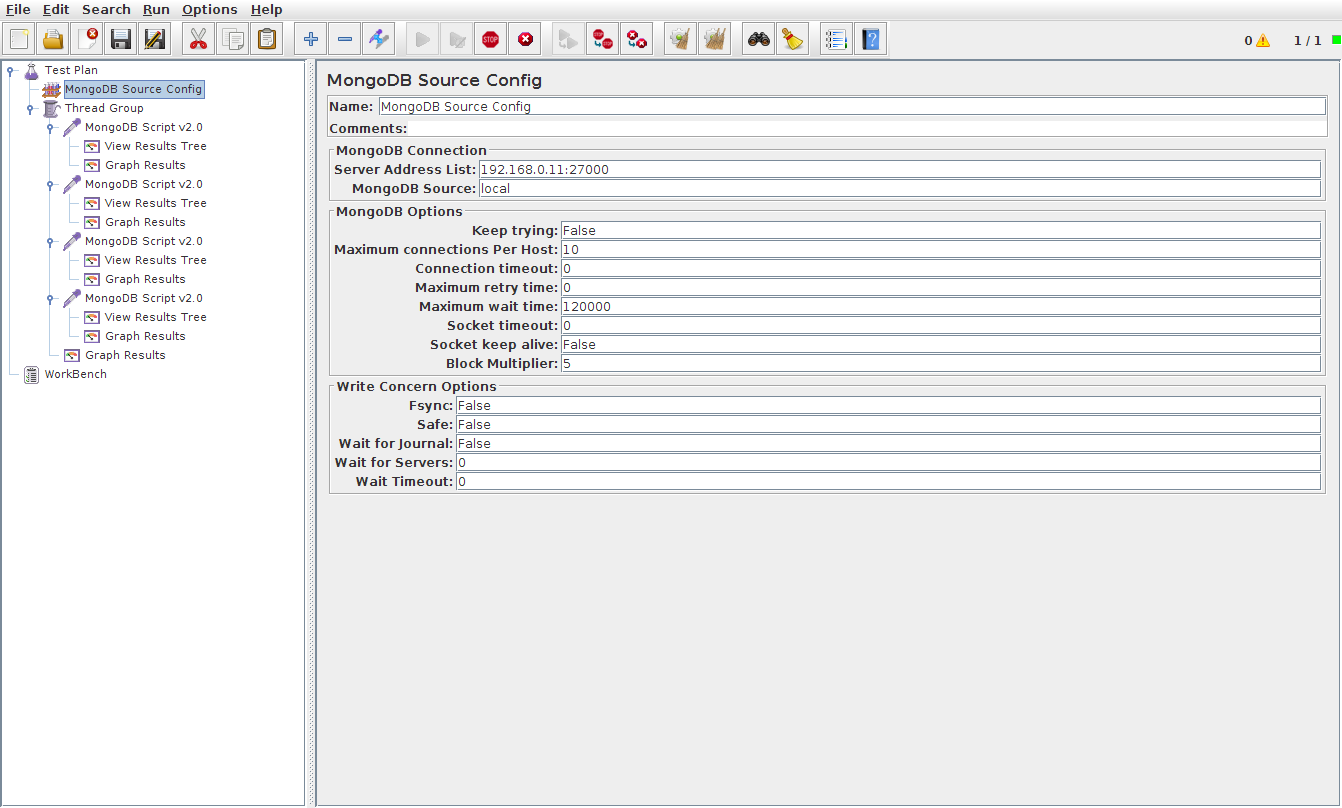The image size is (1342, 808).
Task: Click the Wait for Servers field
Action: click(889, 462)
